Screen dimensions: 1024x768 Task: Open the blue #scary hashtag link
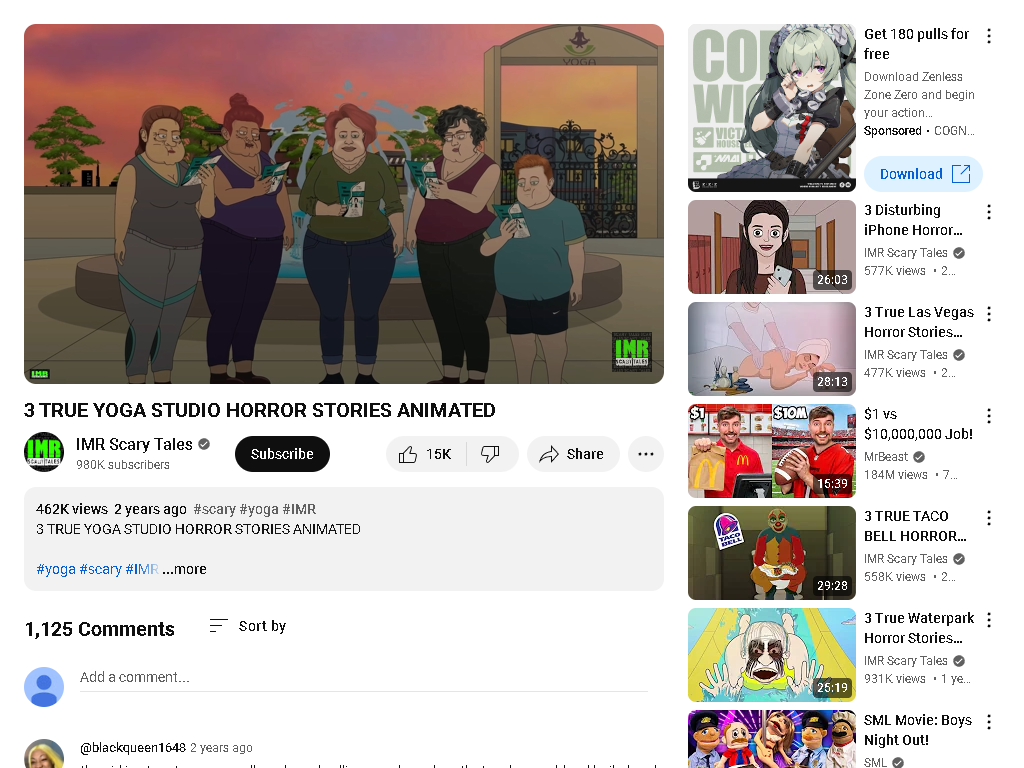(100, 569)
